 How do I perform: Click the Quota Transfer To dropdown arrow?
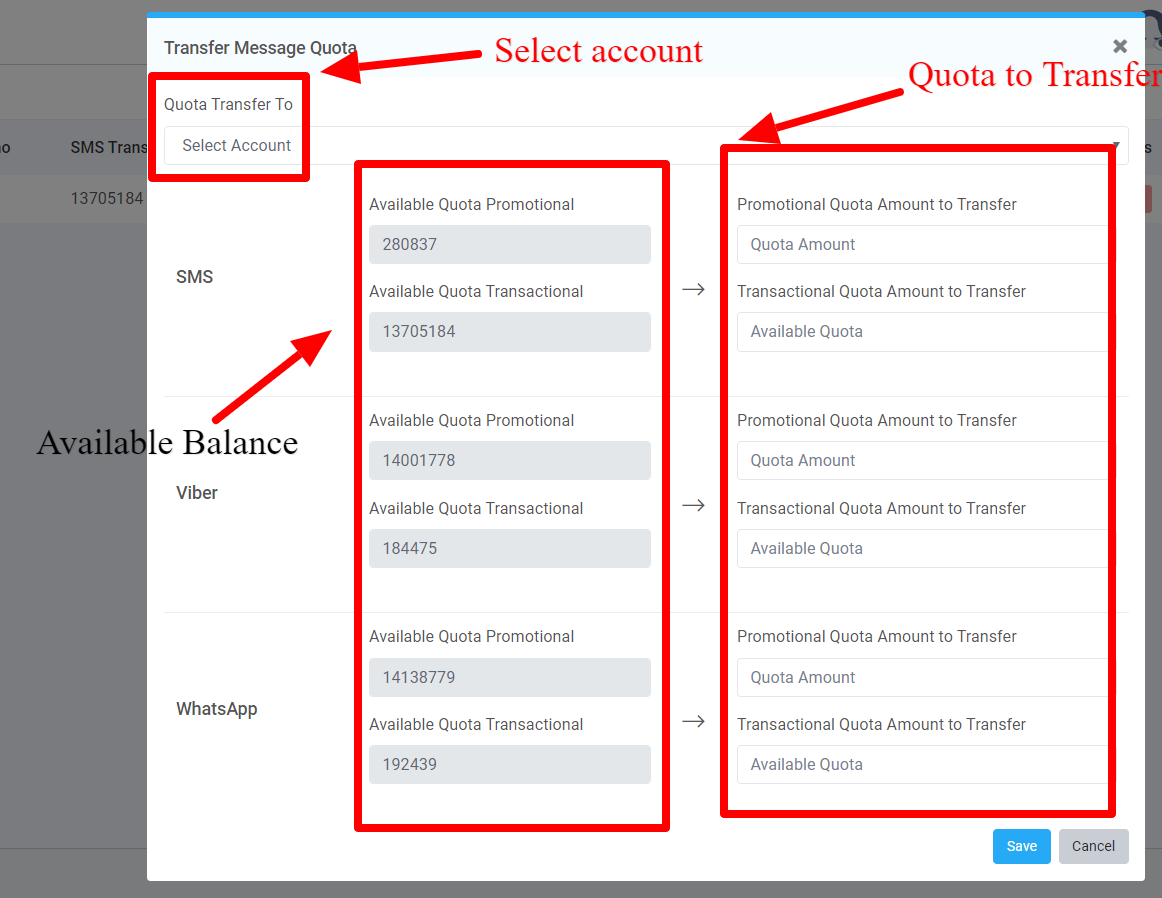click(x=1117, y=147)
